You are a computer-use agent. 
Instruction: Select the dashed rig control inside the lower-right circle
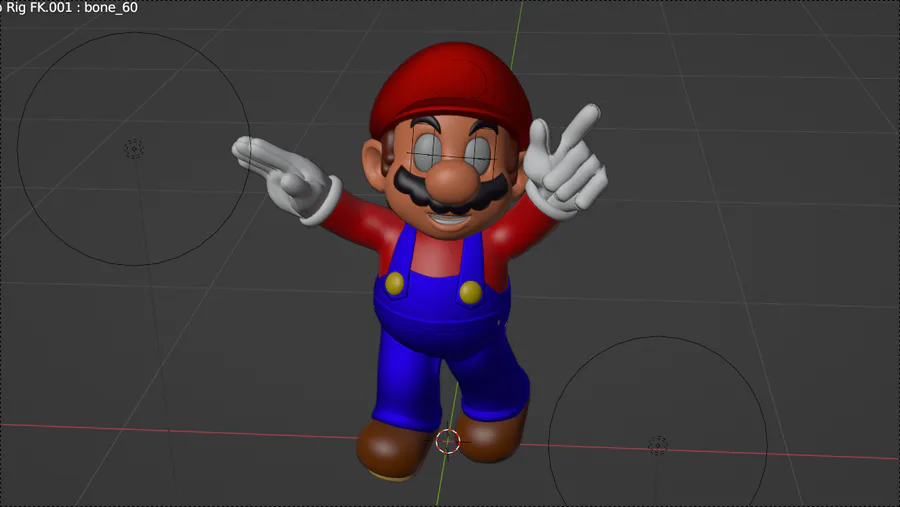point(658,446)
